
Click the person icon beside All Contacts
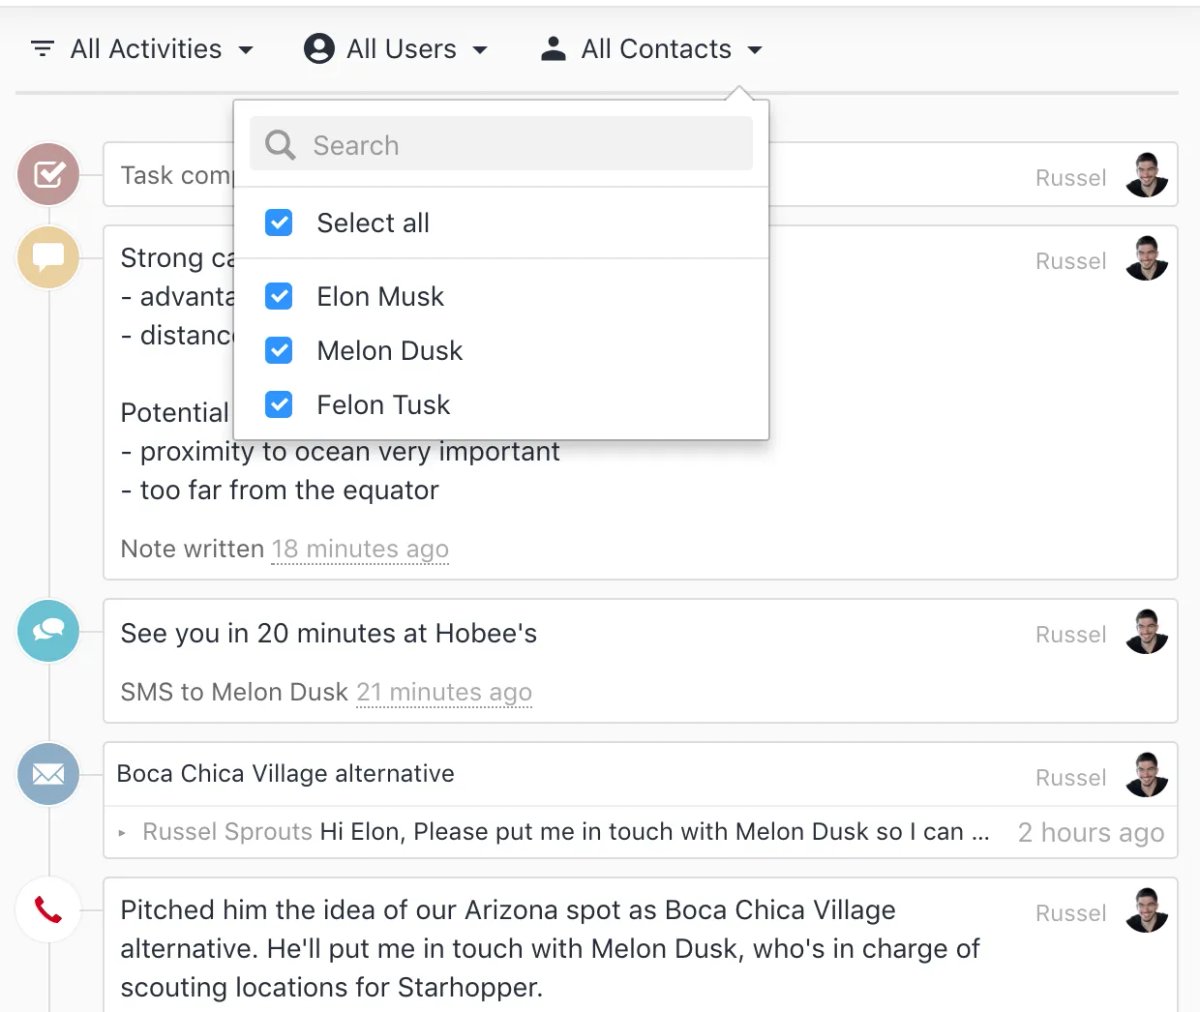(553, 48)
